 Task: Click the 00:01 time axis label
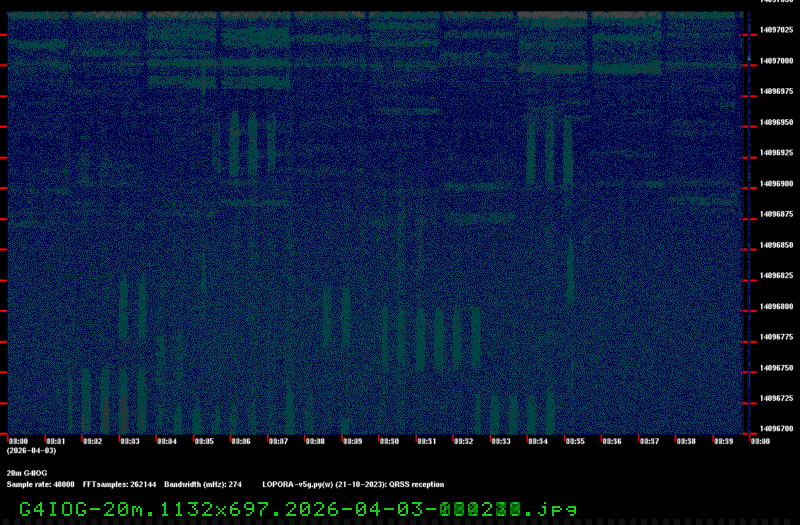(56, 441)
